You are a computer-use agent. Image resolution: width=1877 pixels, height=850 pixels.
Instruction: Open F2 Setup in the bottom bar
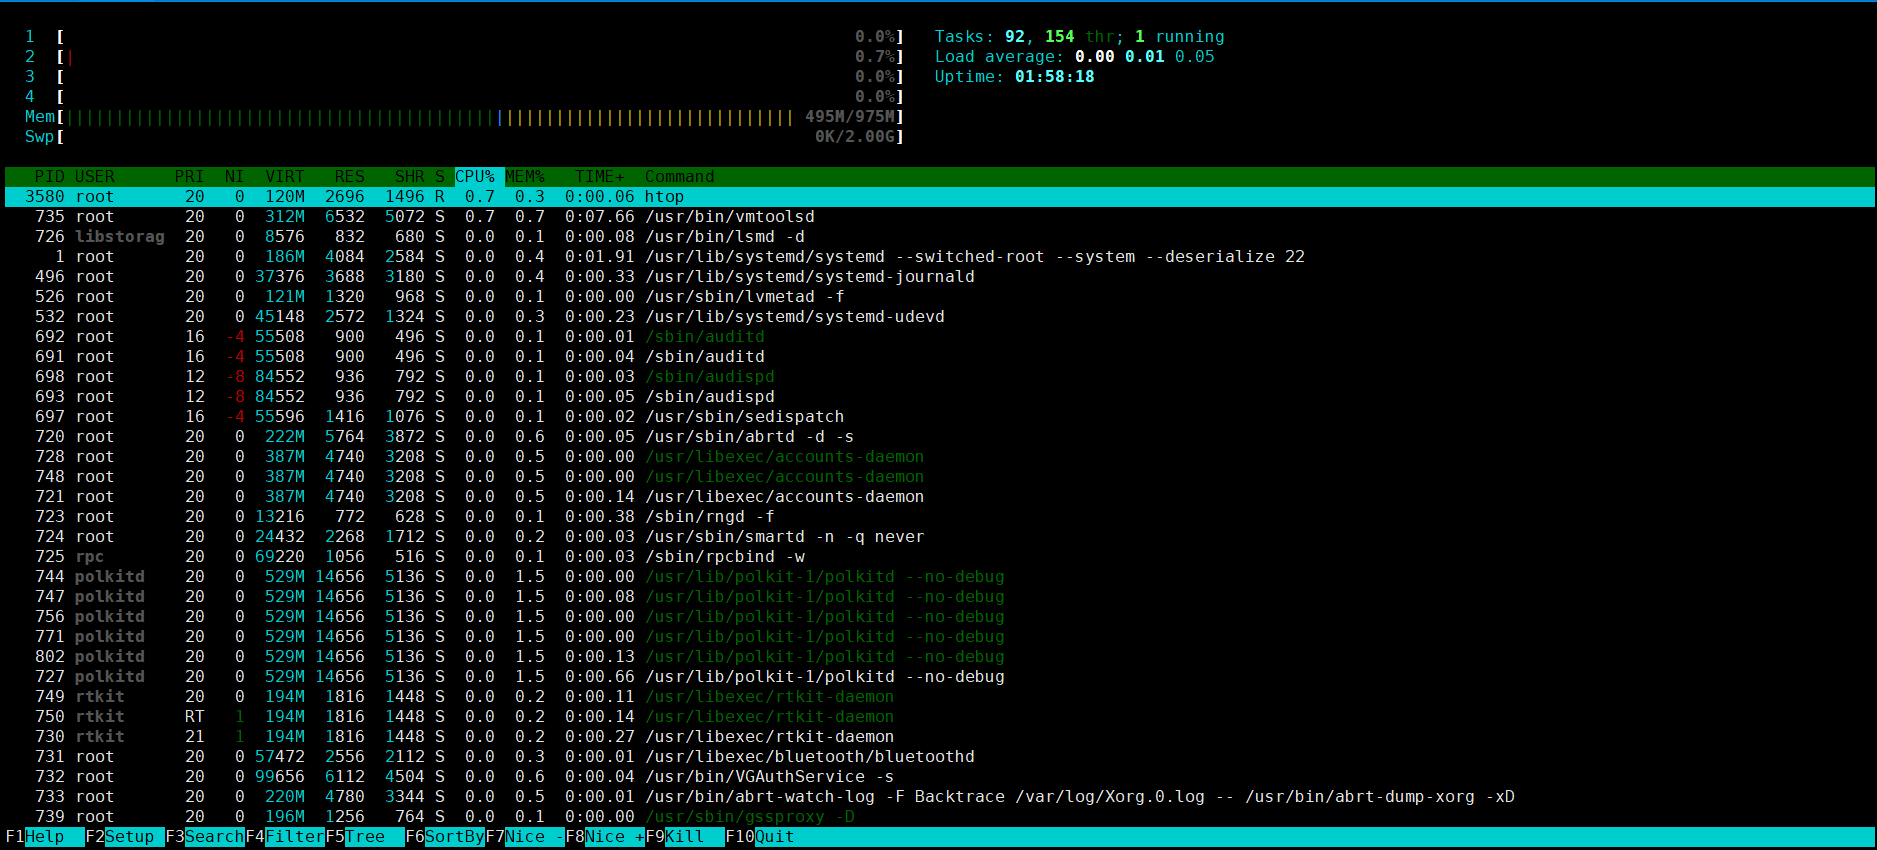tap(124, 837)
